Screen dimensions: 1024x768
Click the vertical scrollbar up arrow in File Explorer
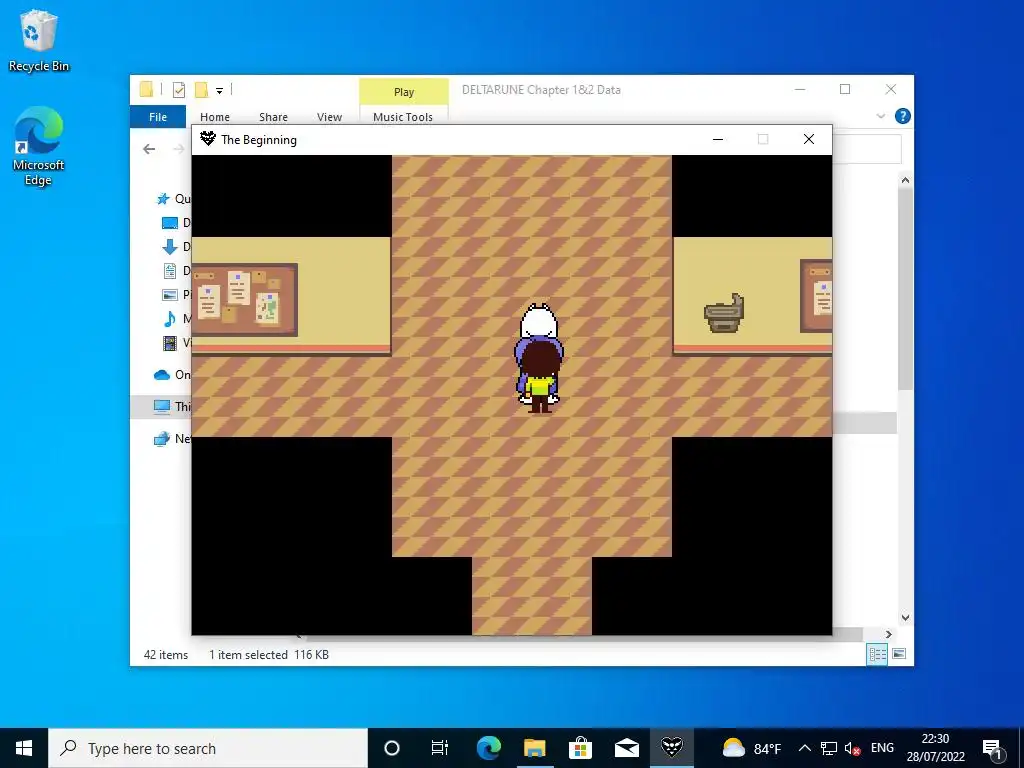[905, 180]
